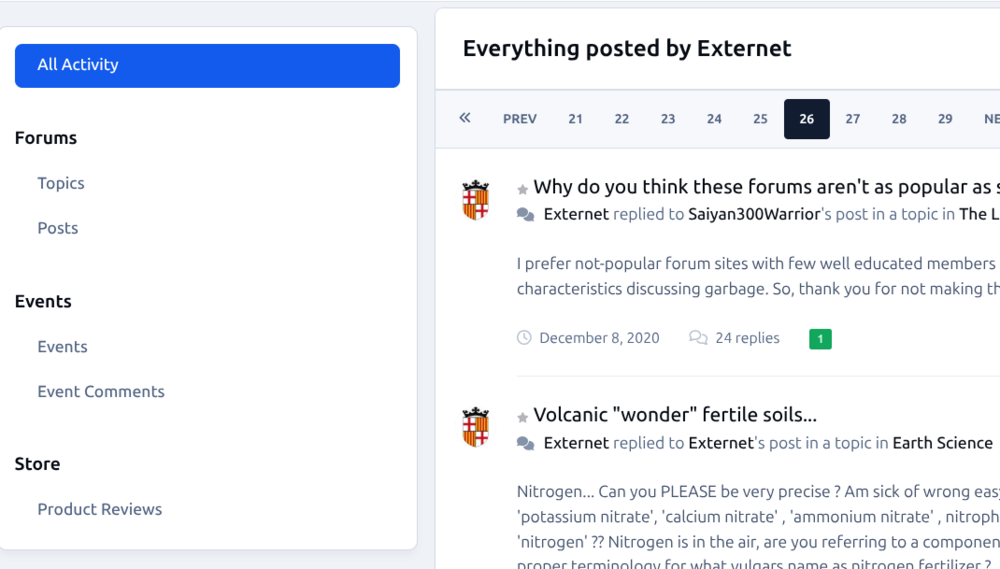Go to PREV page
Screen dimensions: 1000x569
520,119
